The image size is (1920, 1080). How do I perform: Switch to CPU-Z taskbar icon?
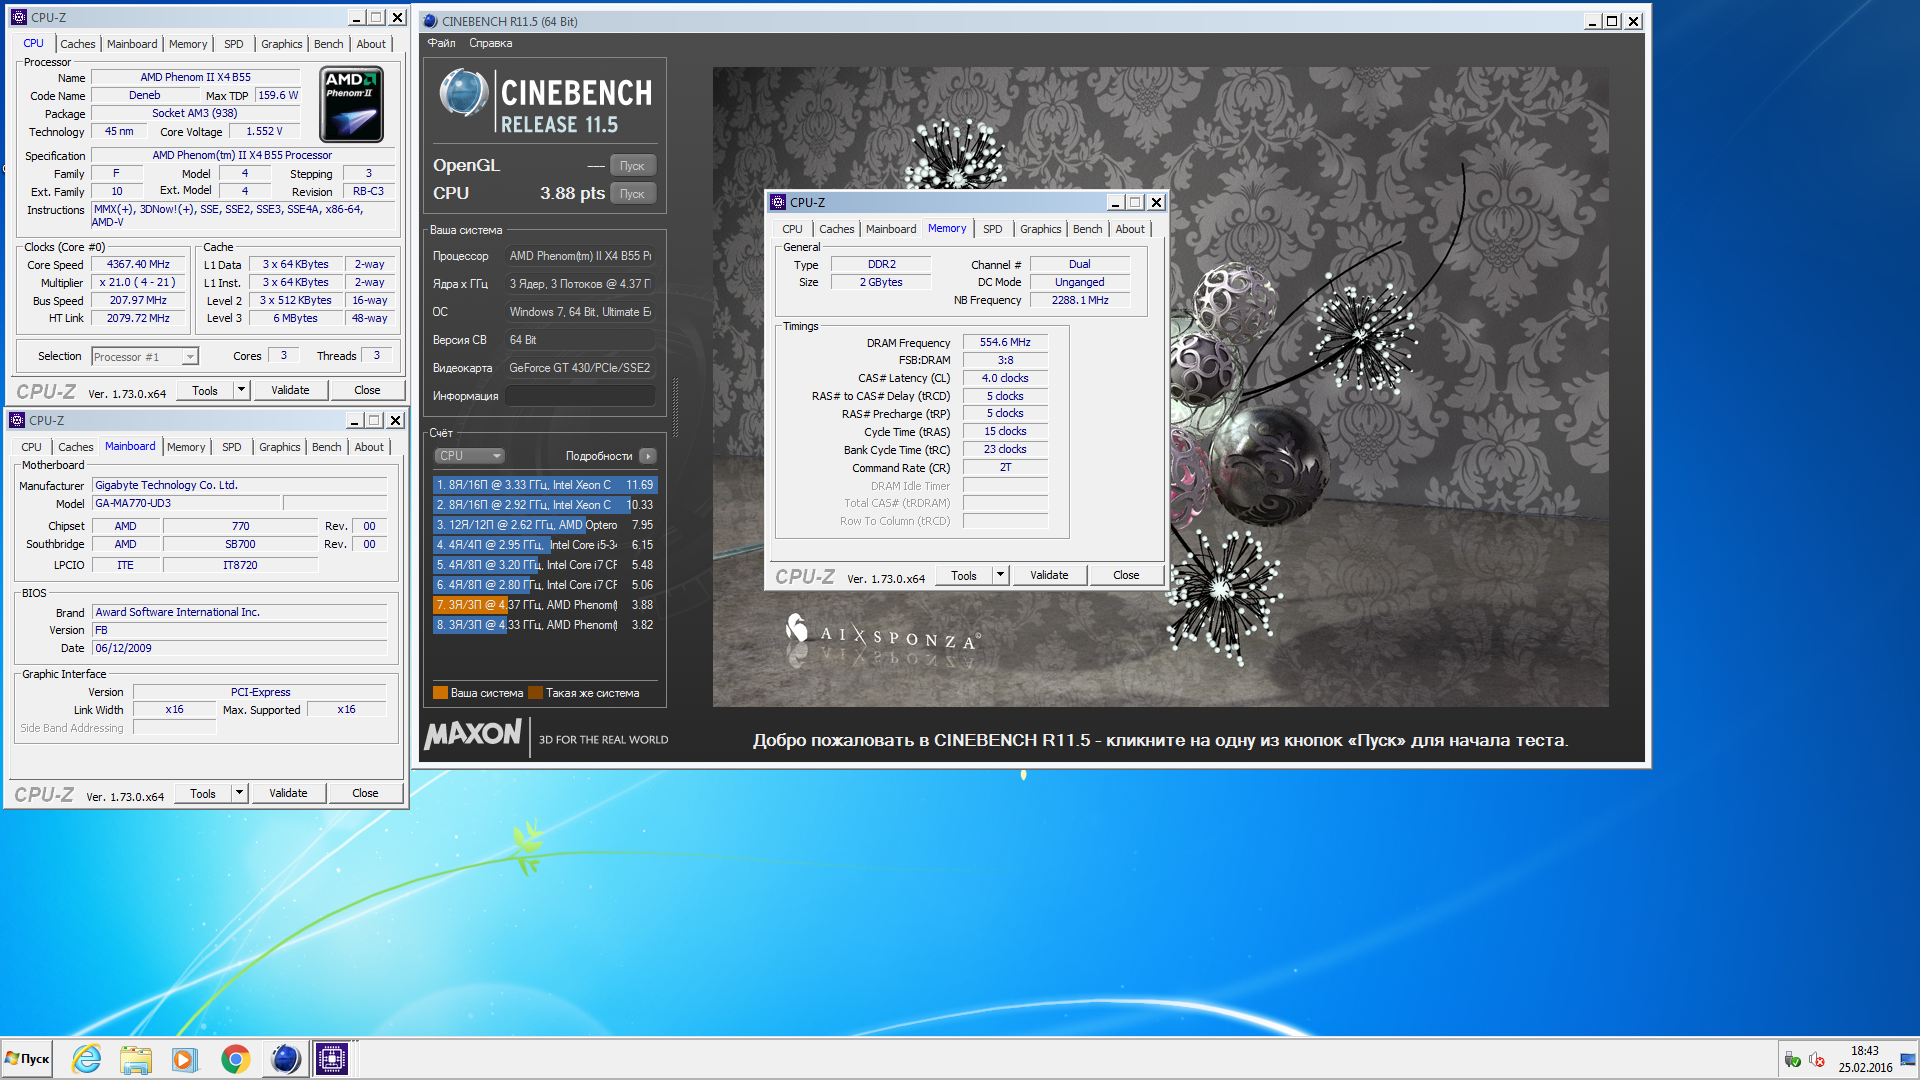[331, 1058]
